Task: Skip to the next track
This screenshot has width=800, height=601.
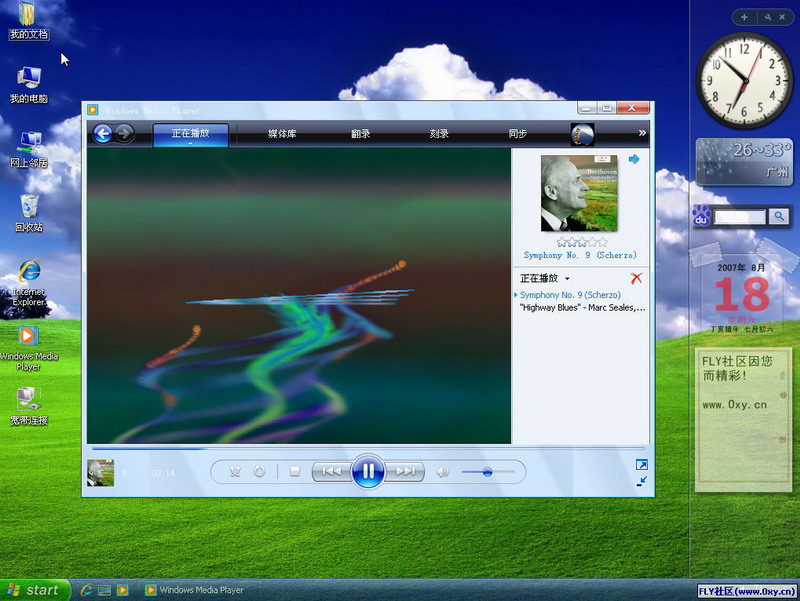Action: click(x=405, y=471)
